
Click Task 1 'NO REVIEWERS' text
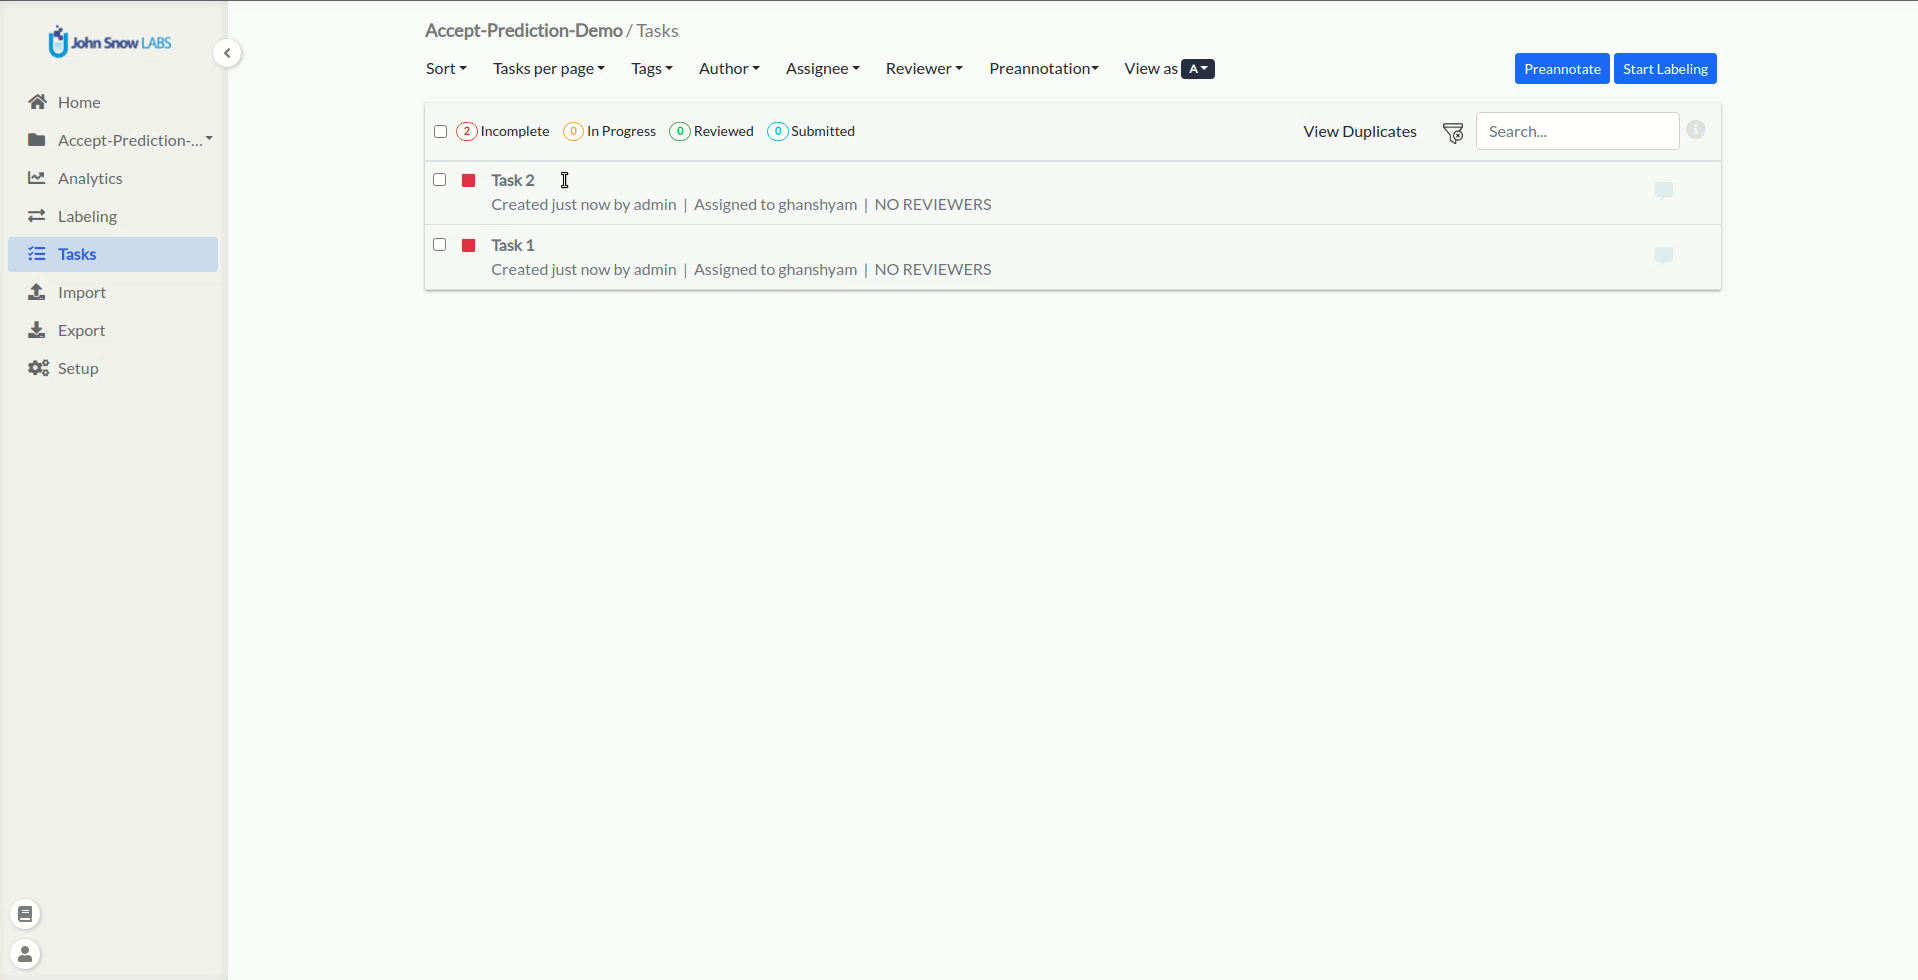tap(933, 269)
